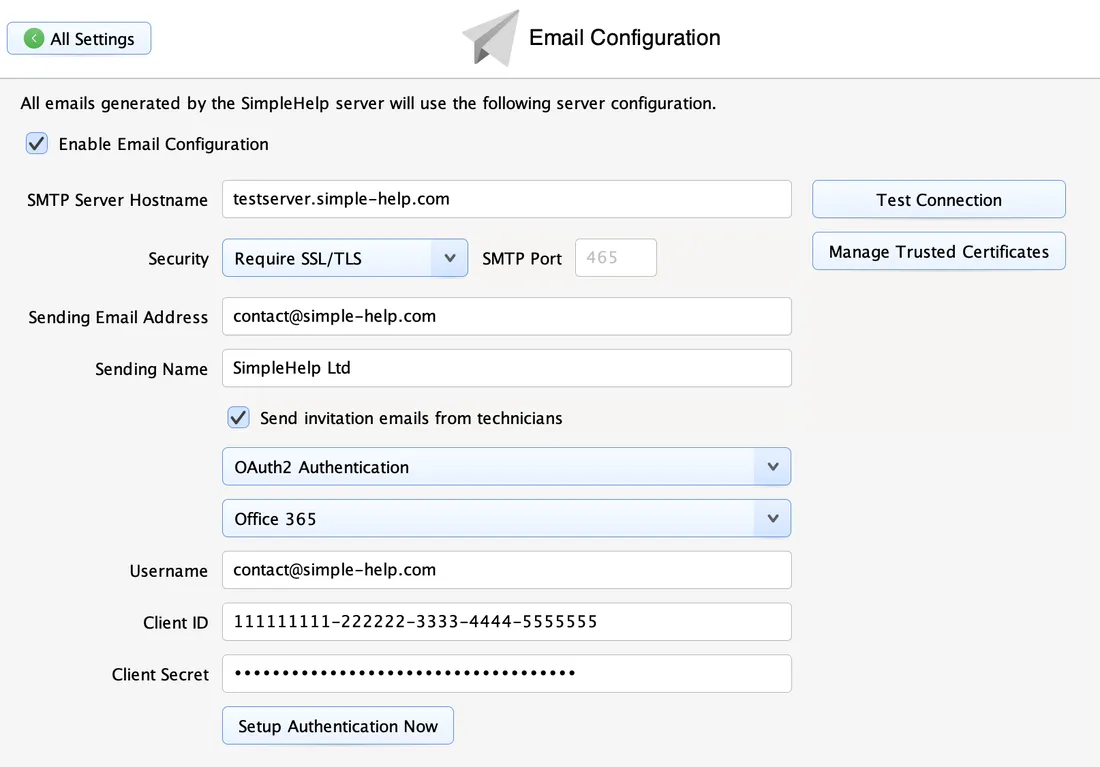
Task: Edit the Sending Name field
Action: pyautogui.click(x=506, y=368)
